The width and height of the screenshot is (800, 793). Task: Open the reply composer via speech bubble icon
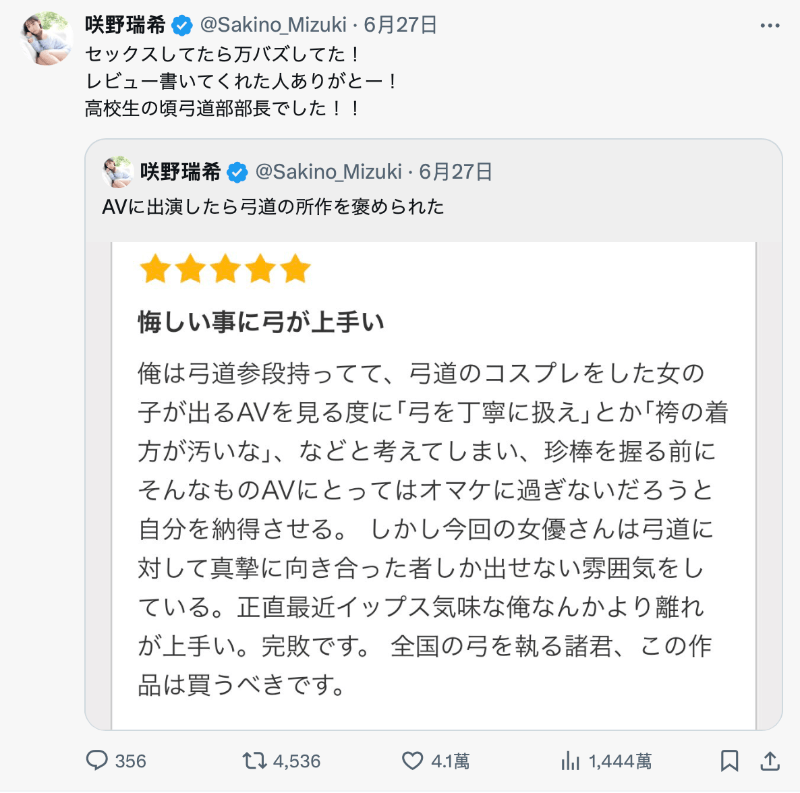click(97, 761)
